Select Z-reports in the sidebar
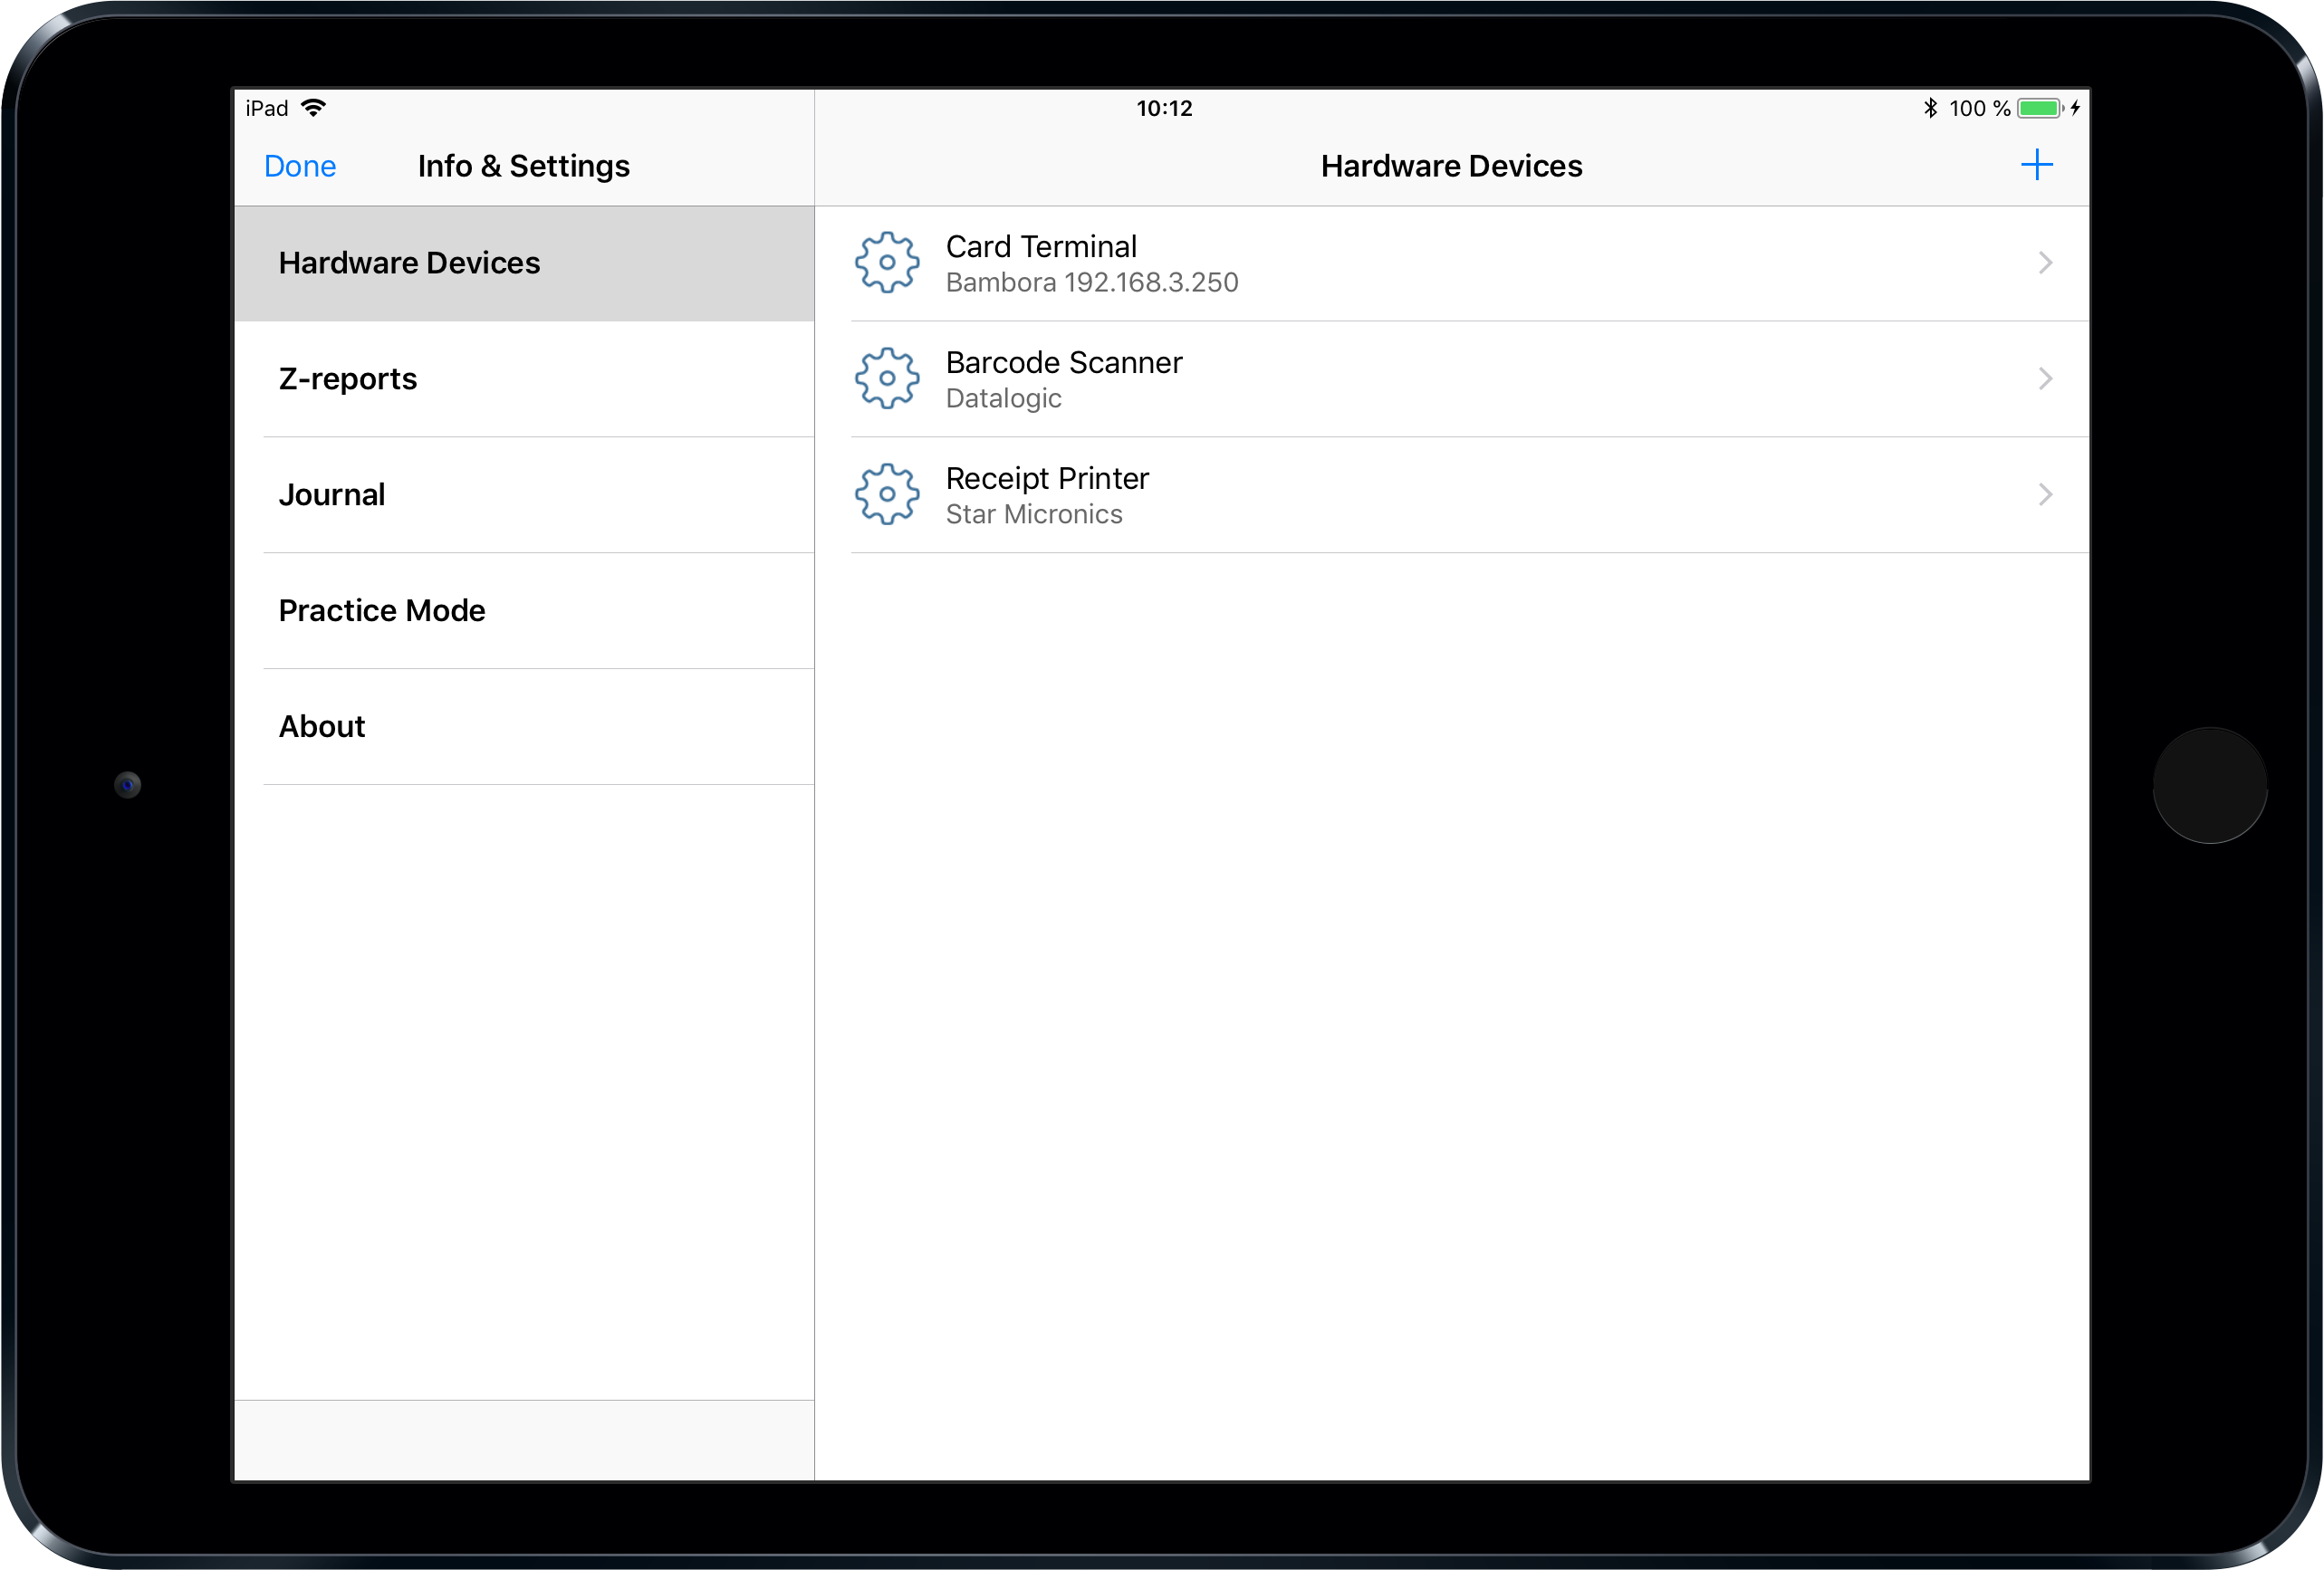The height and width of the screenshot is (1570, 2324). click(x=348, y=379)
